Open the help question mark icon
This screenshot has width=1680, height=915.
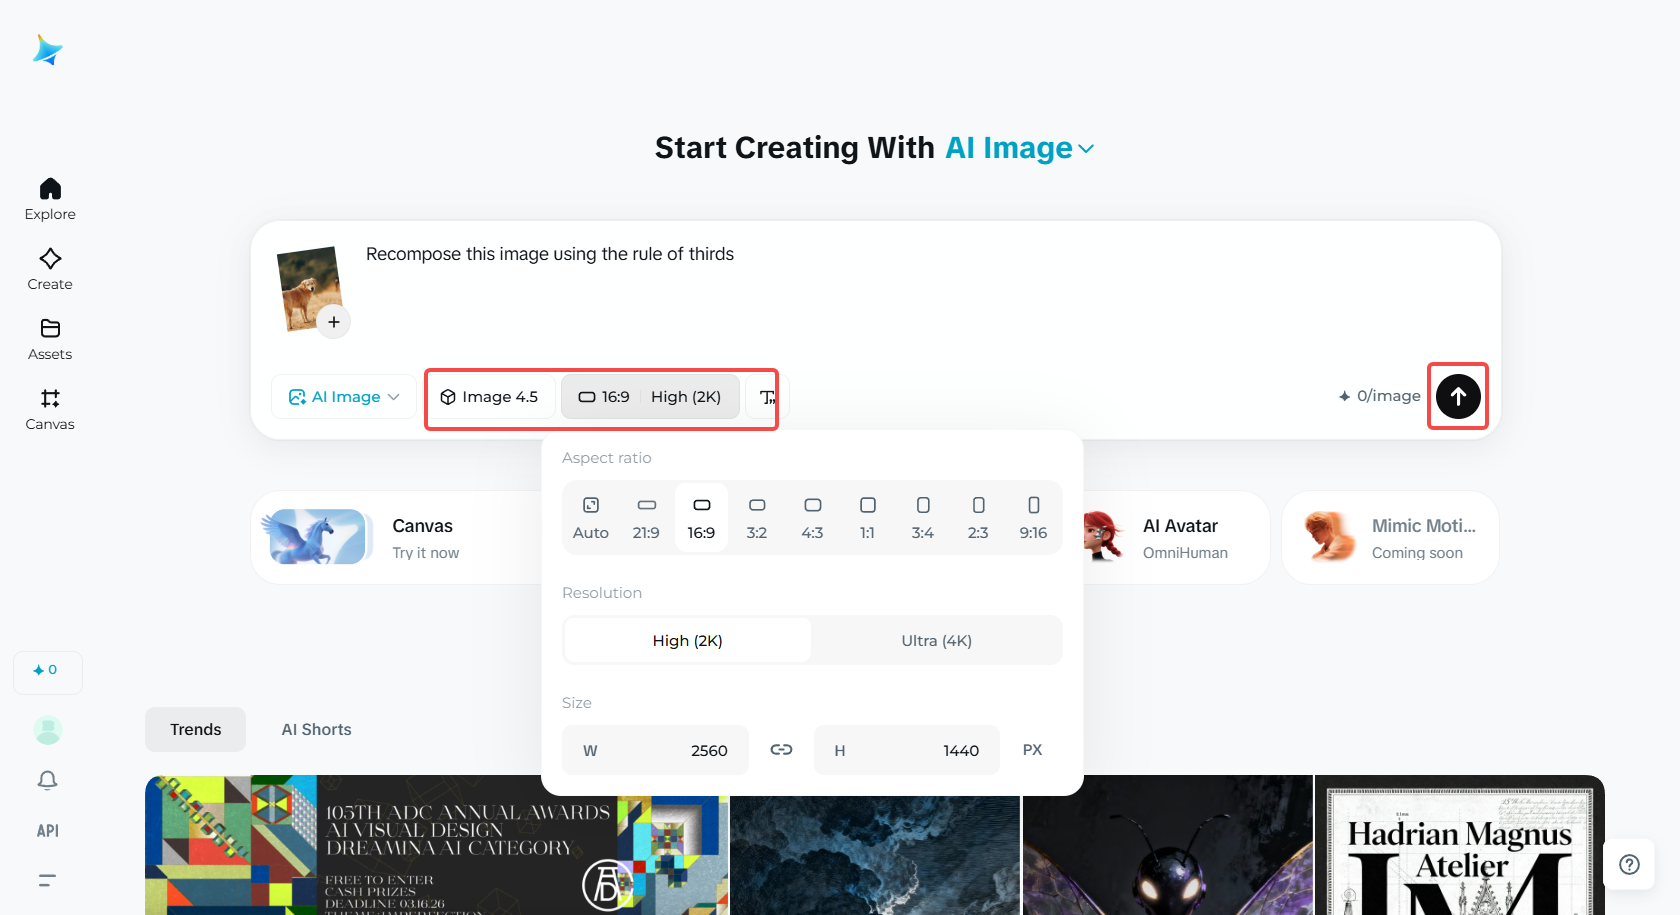point(1629,864)
